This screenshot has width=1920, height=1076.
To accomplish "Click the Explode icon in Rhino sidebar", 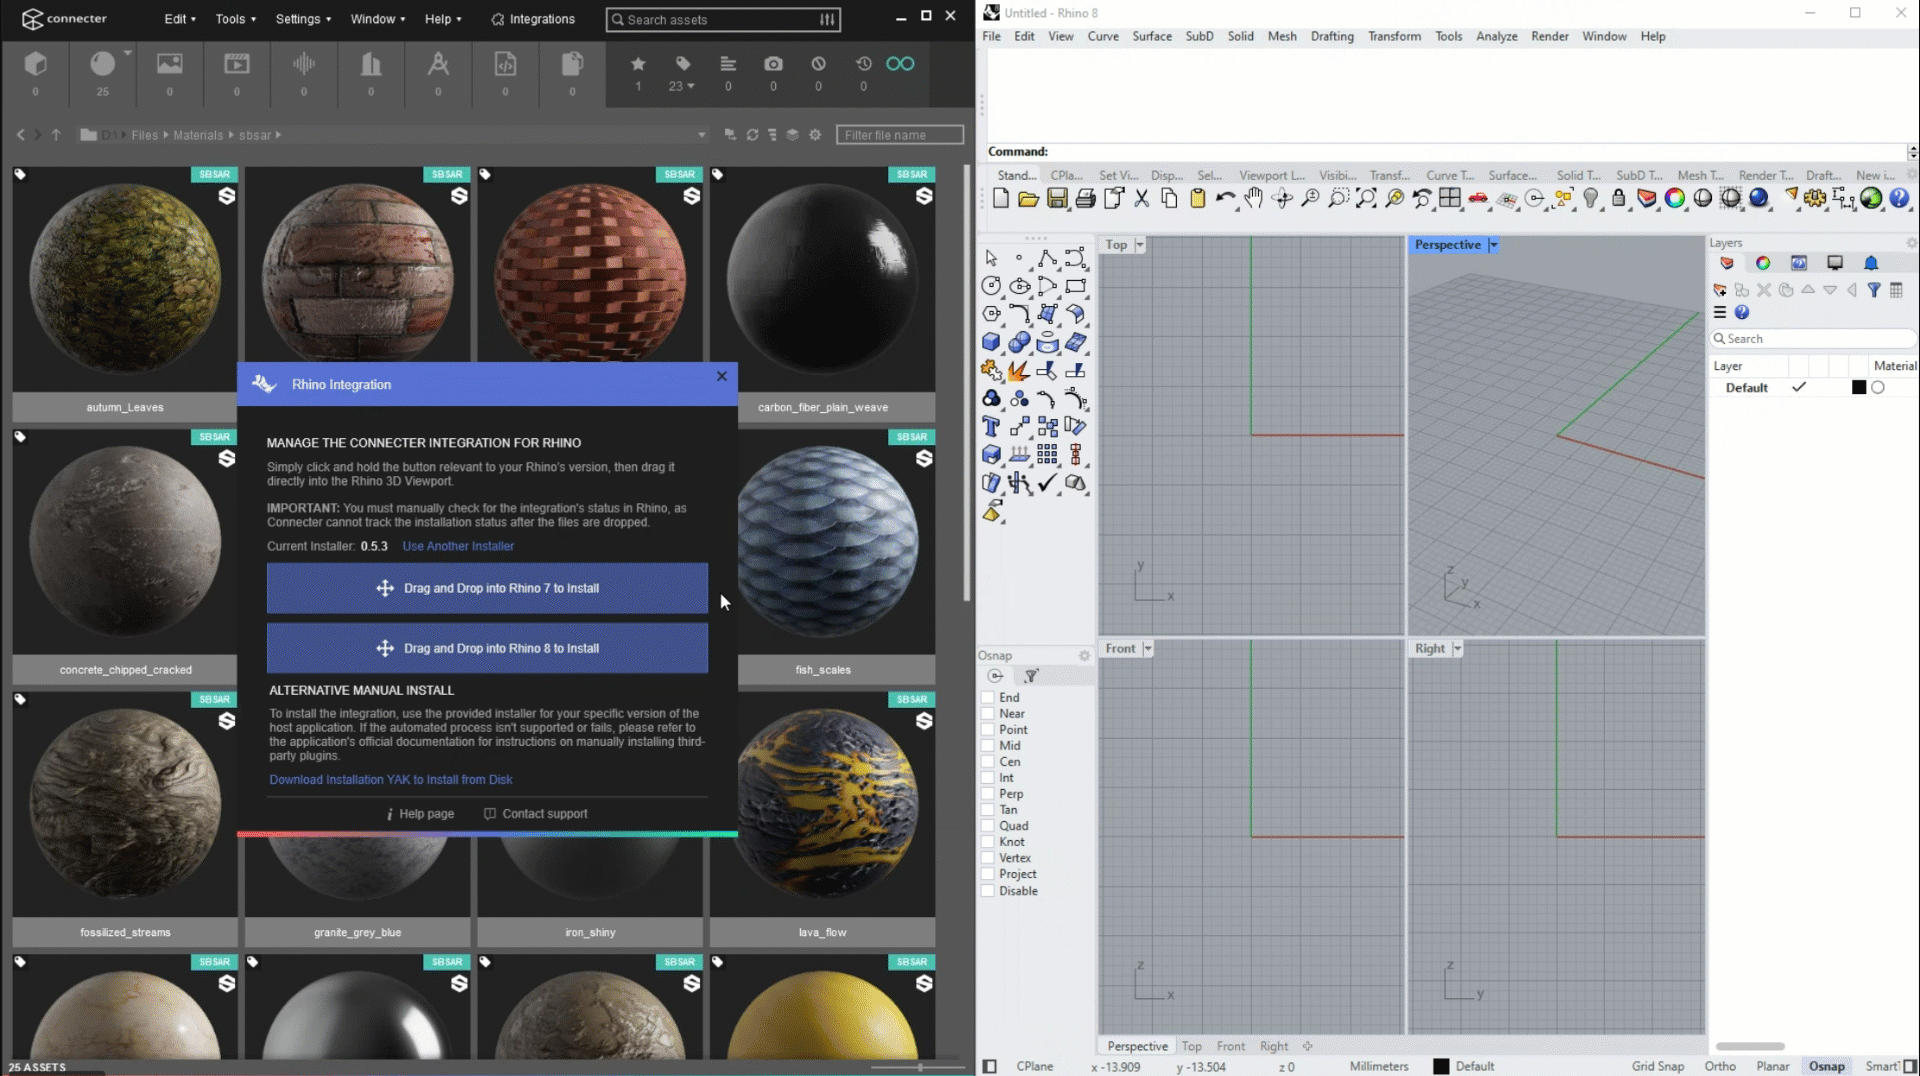I will click(x=1019, y=370).
